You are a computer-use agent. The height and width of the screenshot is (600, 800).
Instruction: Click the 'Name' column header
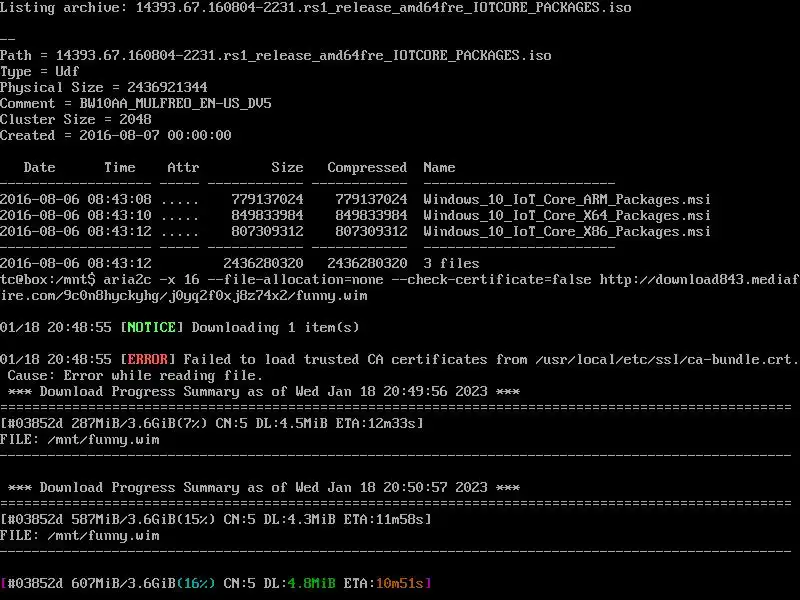pyautogui.click(x=439, y=167)
